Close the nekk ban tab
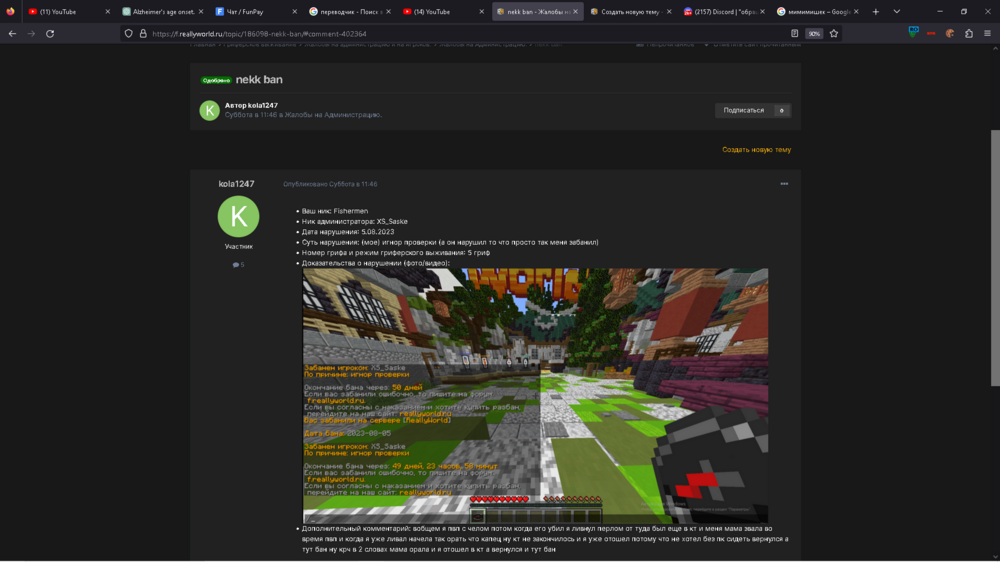Viewport: 1000px width, 562px height. (575, 11)
